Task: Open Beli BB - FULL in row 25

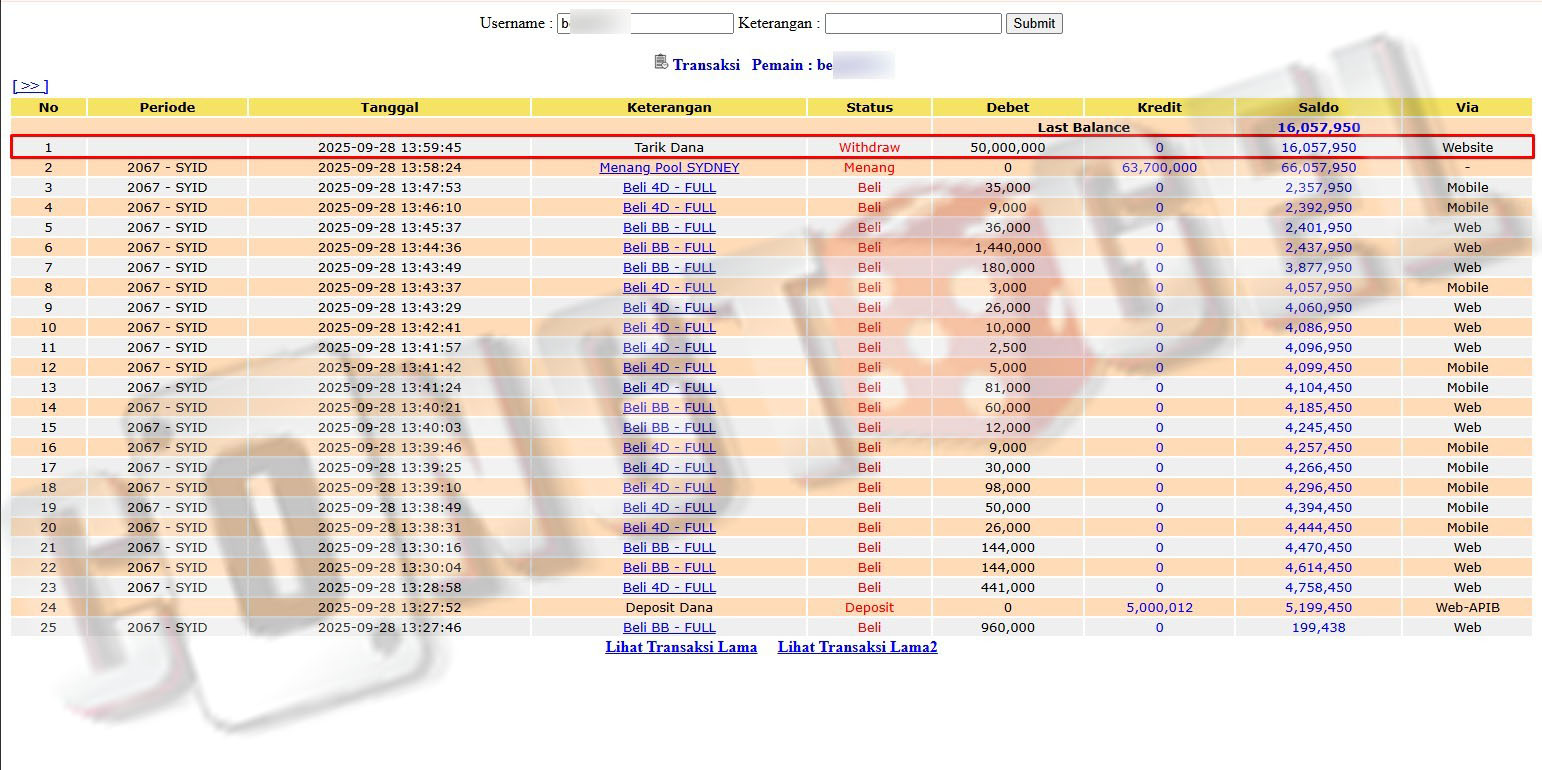Action: [669, 628]
